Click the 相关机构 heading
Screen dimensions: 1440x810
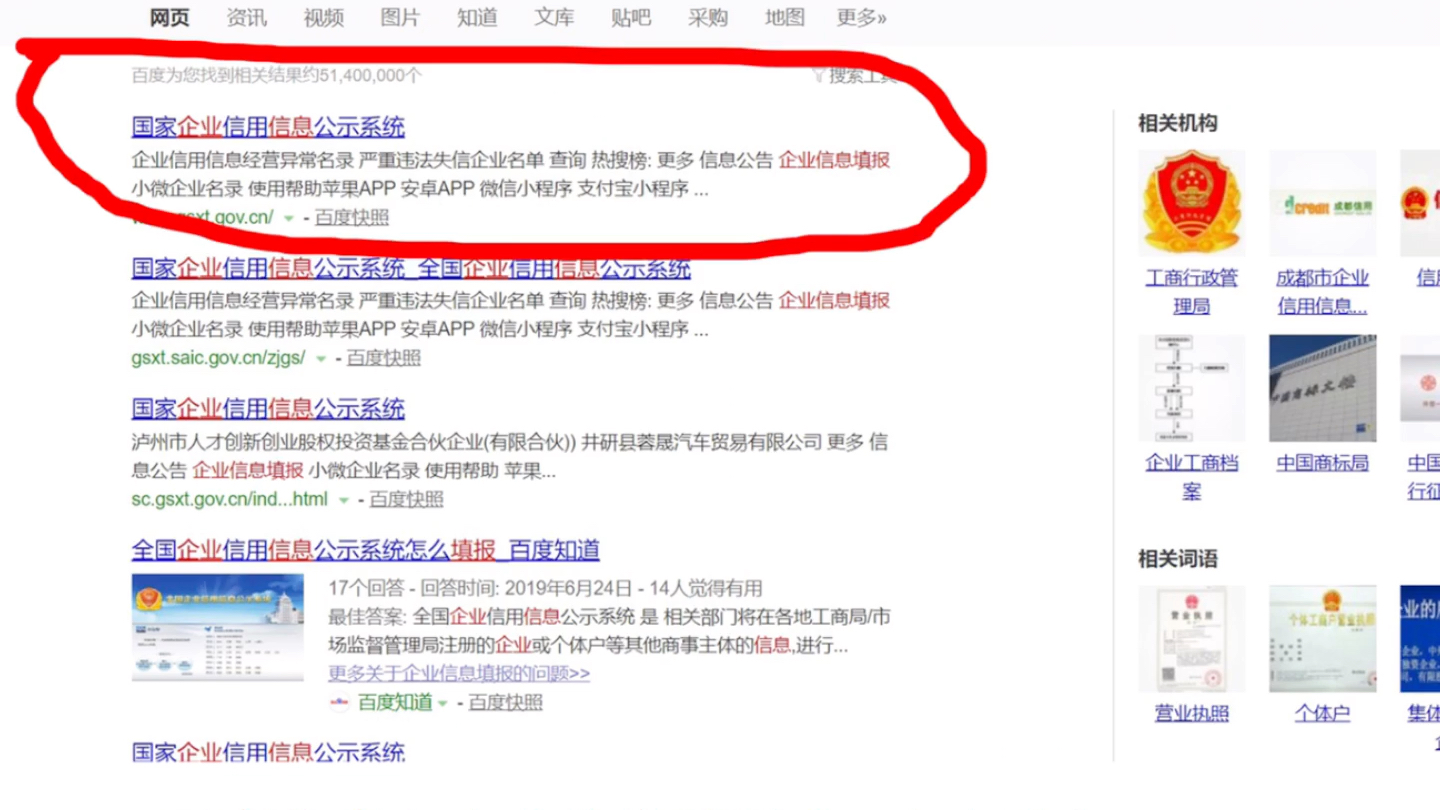click(1178, 123)
